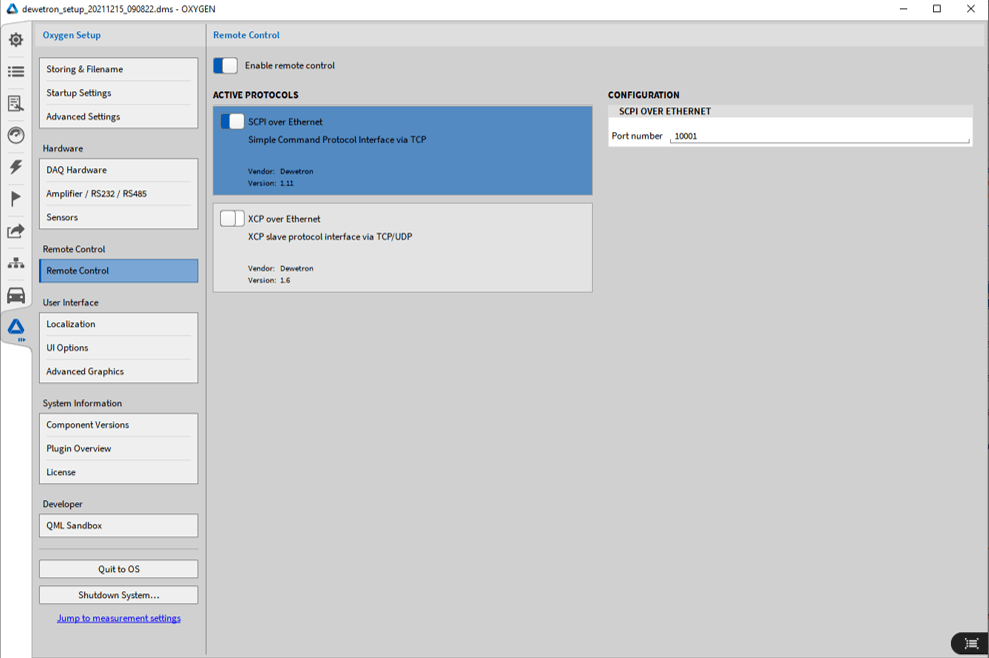
Task: Select the gauge instrument icon in sidebar
Action: point(16,135)
